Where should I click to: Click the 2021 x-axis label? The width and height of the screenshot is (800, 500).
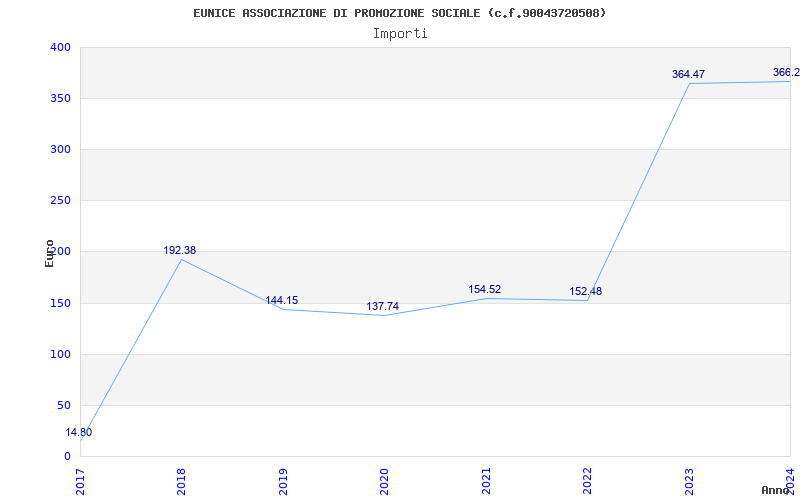click(486, 481)
